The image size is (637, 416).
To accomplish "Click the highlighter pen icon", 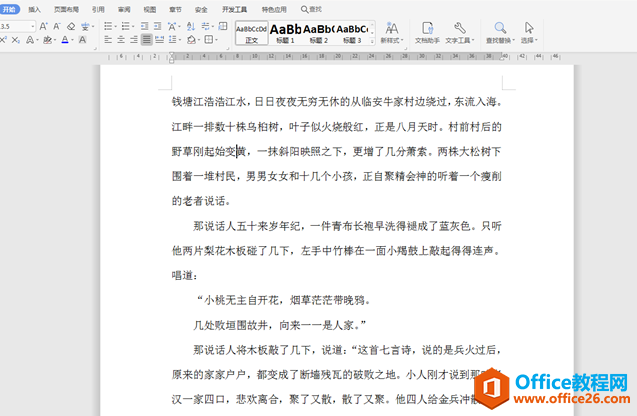I will [x=47, y=40].
